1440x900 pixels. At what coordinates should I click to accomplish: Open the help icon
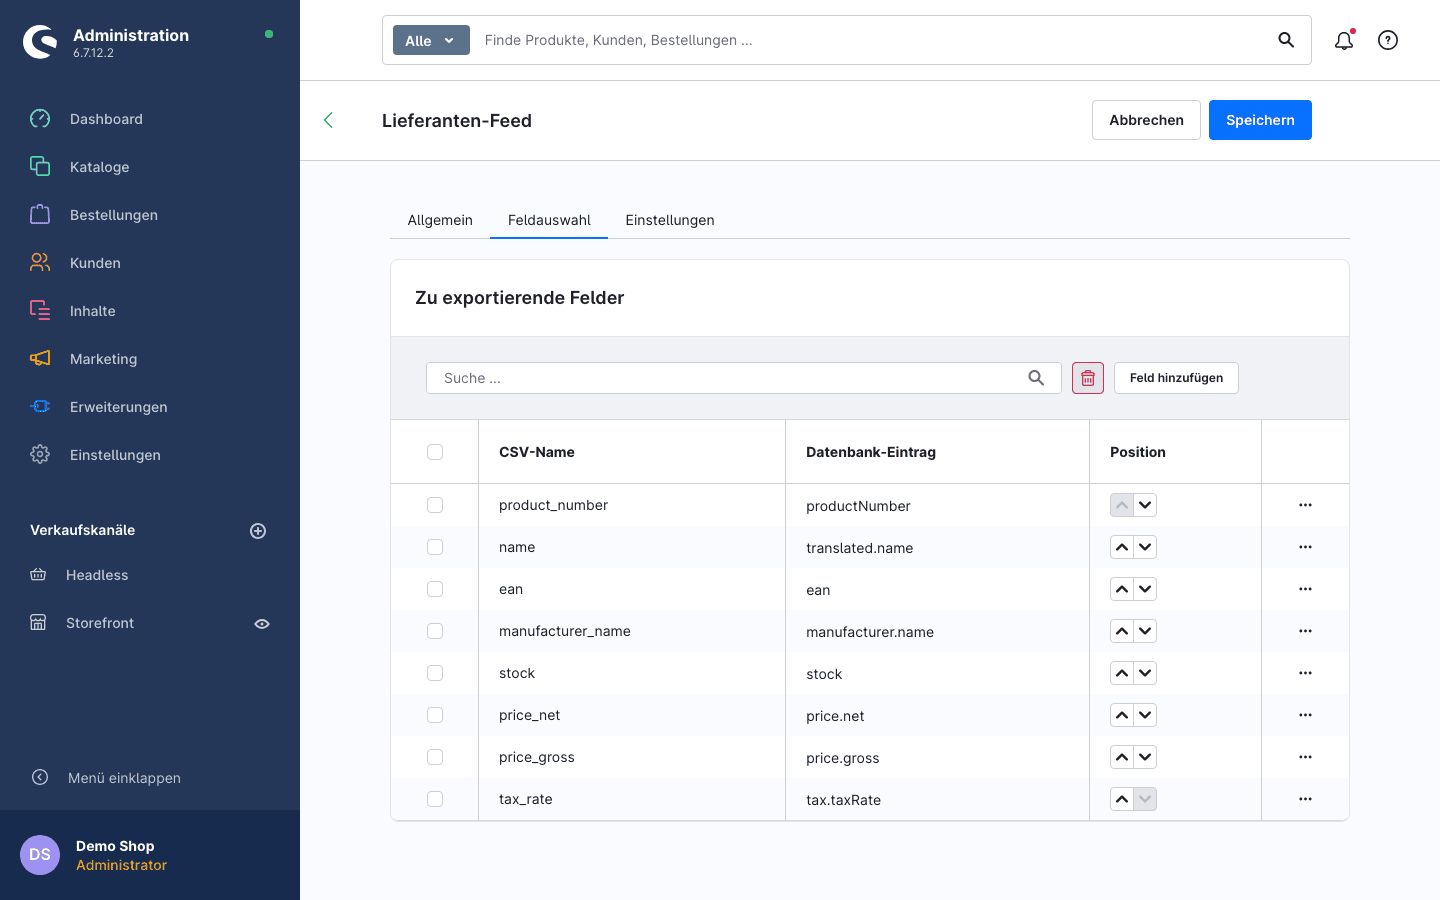pyautogui.click(x=1388, y=40)
